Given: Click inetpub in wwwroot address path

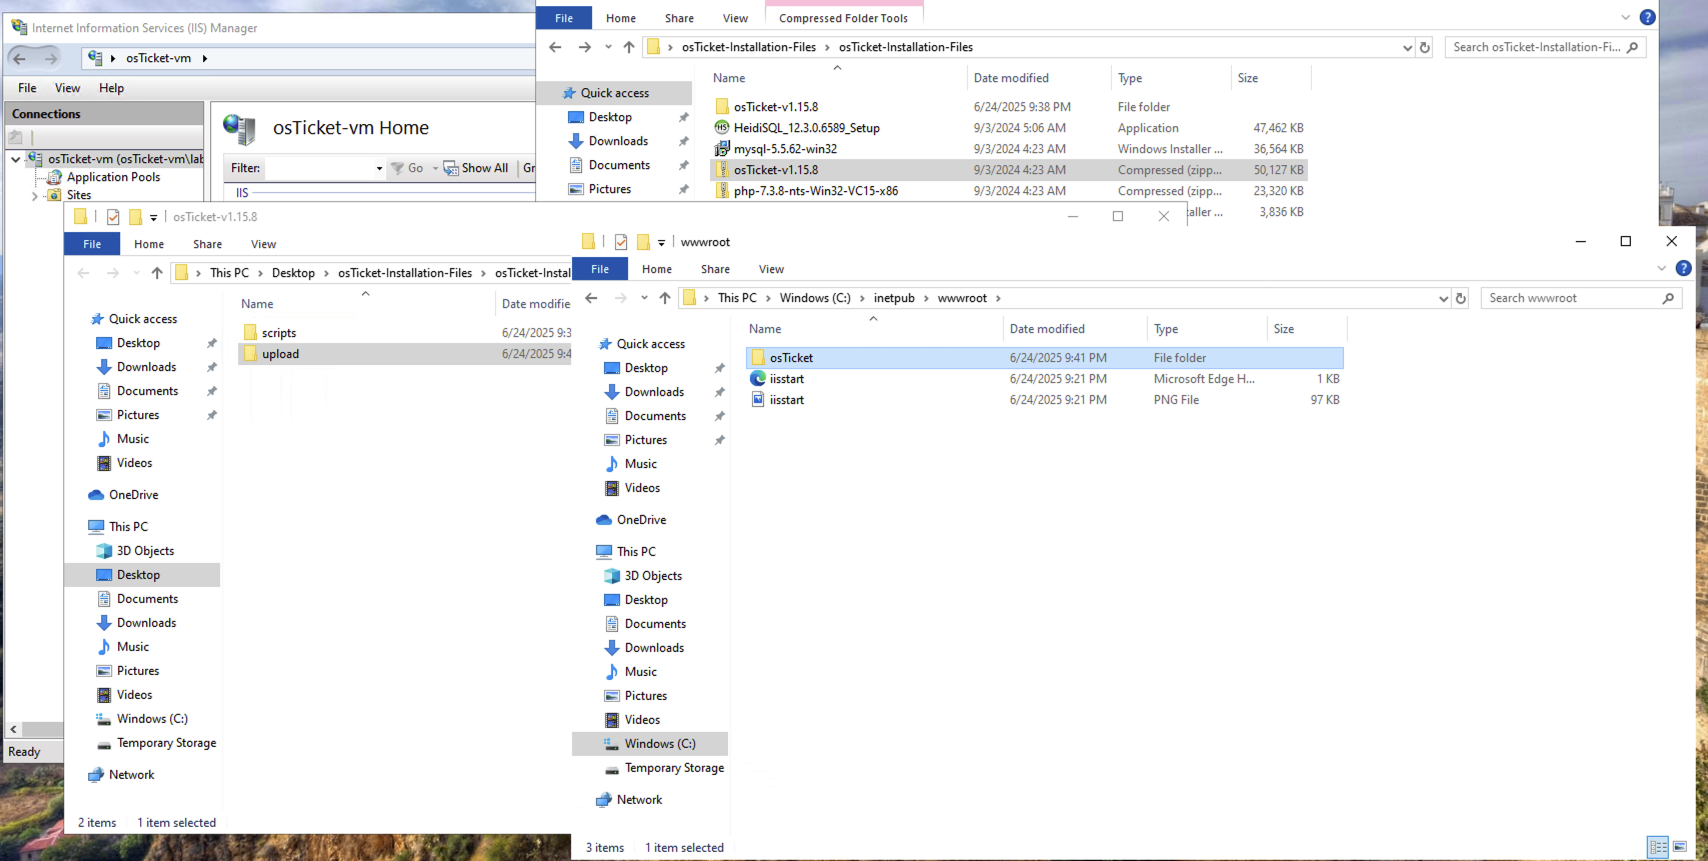Looking at the screenshot, I should click(894, 298).
